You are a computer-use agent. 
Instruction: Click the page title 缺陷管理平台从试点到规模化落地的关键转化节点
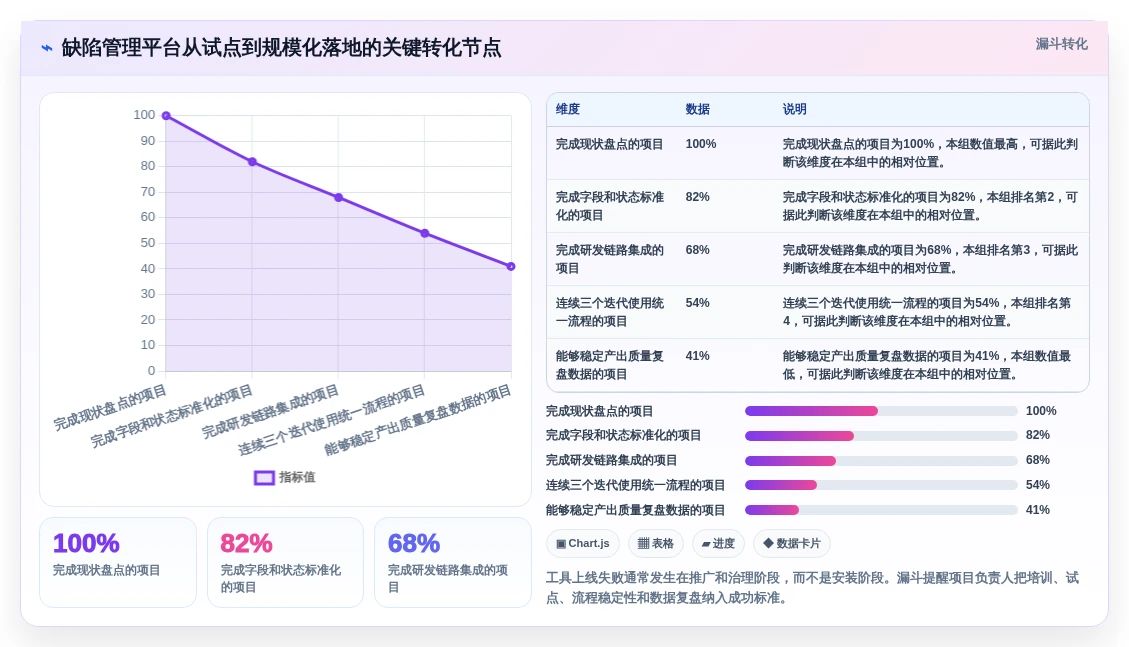pyautogui.click(x=281, y=48)
